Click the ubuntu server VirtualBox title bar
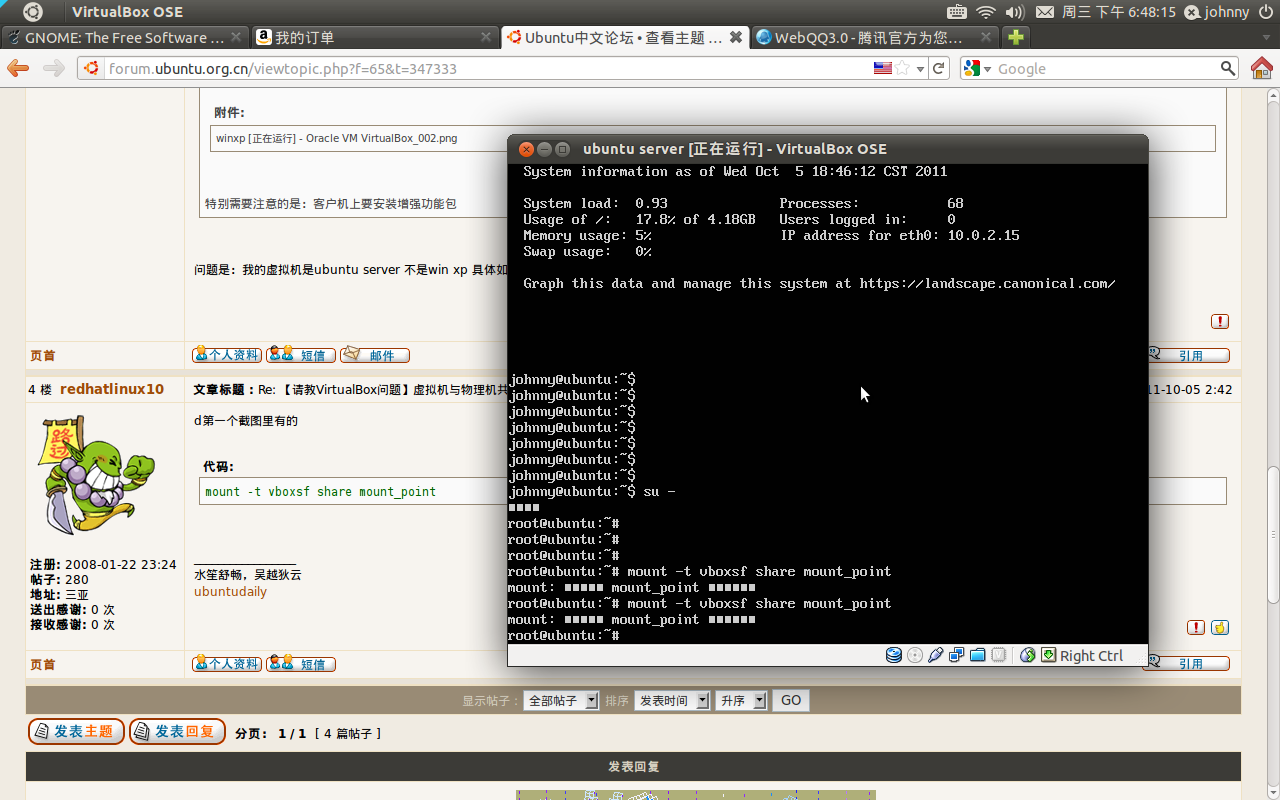The image size is (1280, 800). tap(828, 149)
